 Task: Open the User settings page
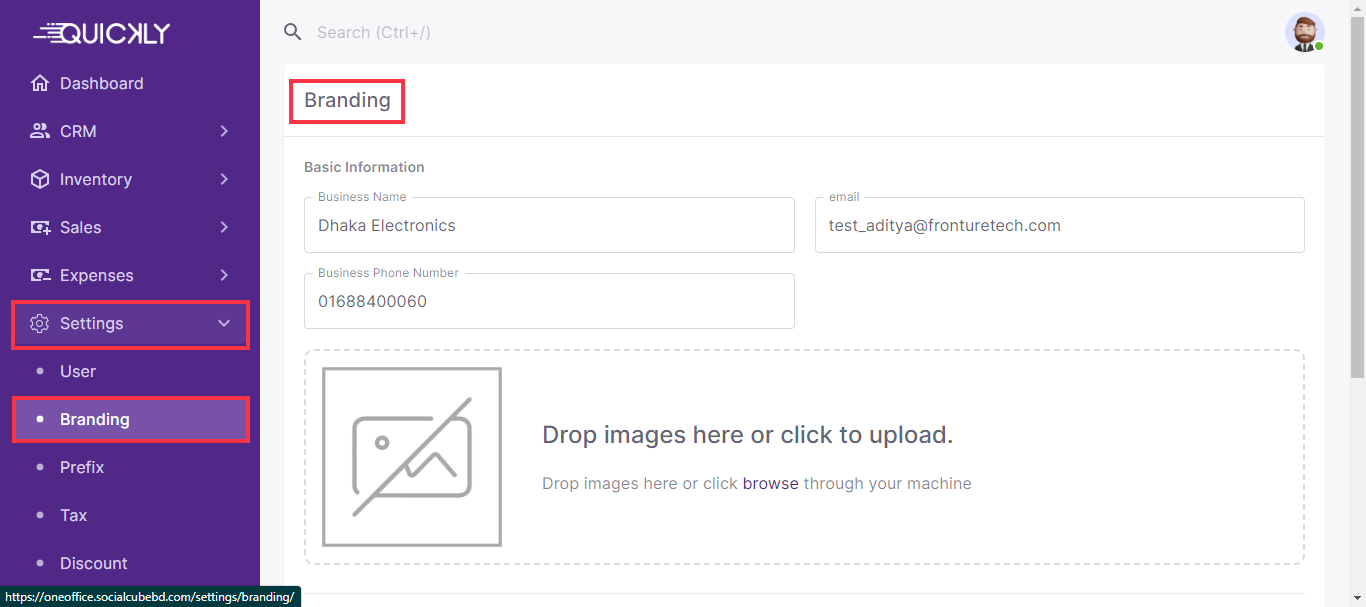pos(78,371)
